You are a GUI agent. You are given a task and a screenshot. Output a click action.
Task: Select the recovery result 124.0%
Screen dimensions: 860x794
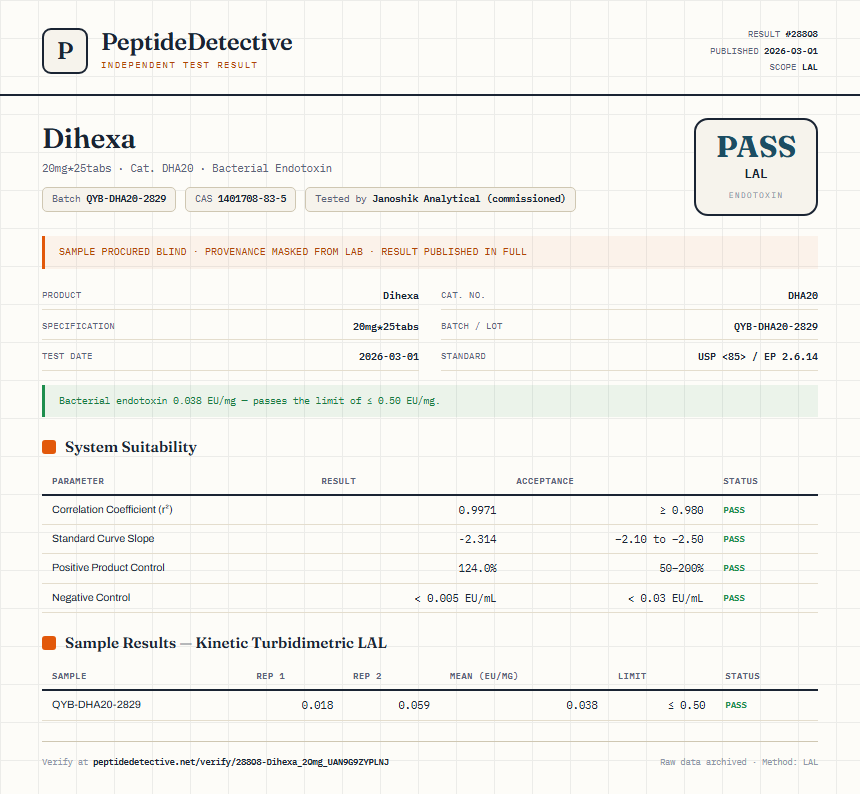click(x=477, y=568)
